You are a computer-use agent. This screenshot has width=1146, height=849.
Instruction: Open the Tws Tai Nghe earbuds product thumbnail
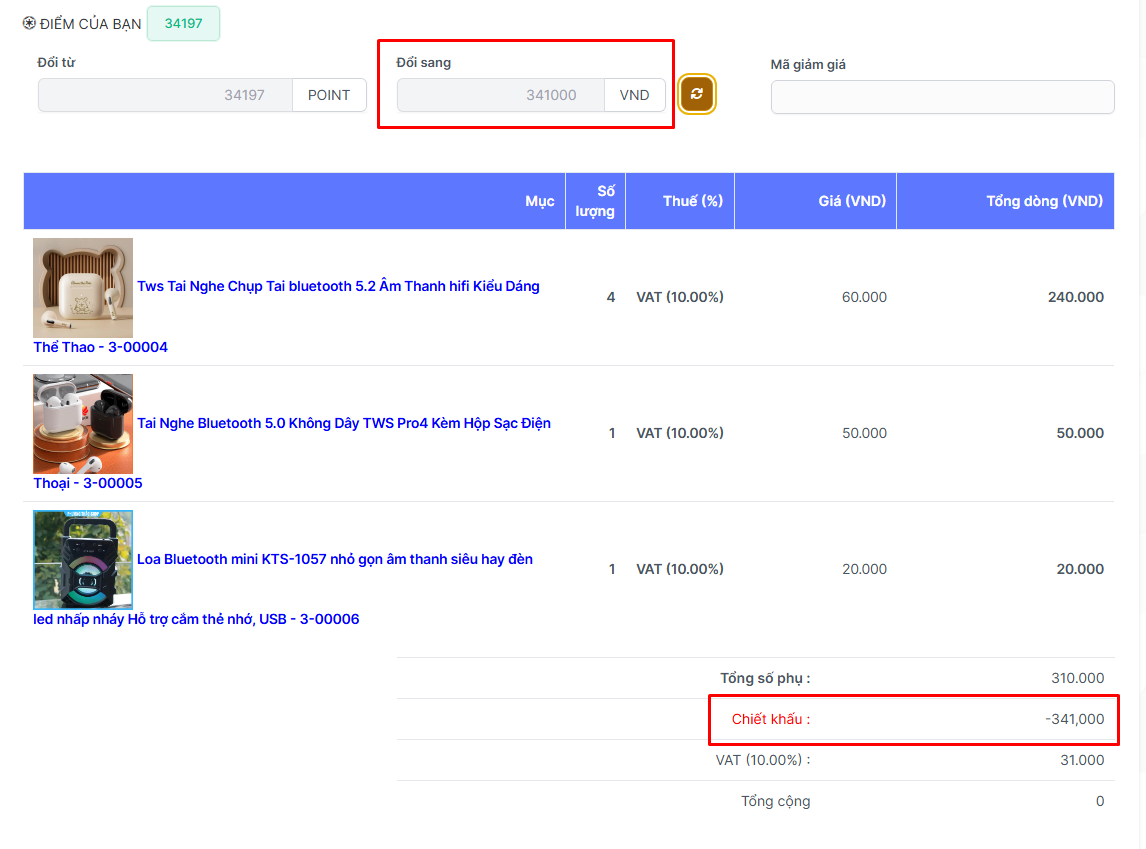pyautogui.click(x=83, y=288)
